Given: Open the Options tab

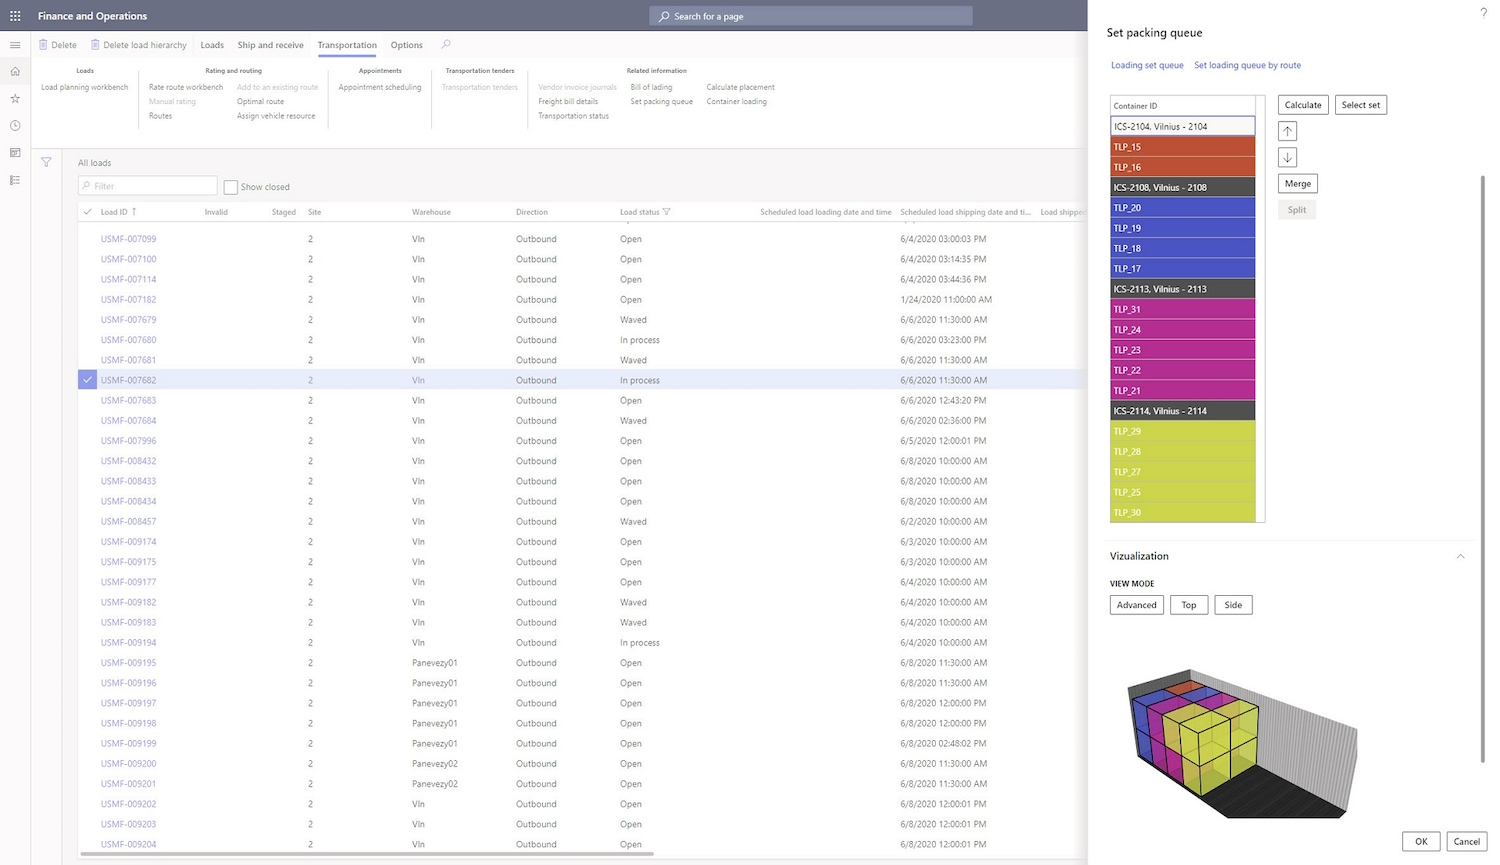Looking at the screenshot, I should coord(406,45).
